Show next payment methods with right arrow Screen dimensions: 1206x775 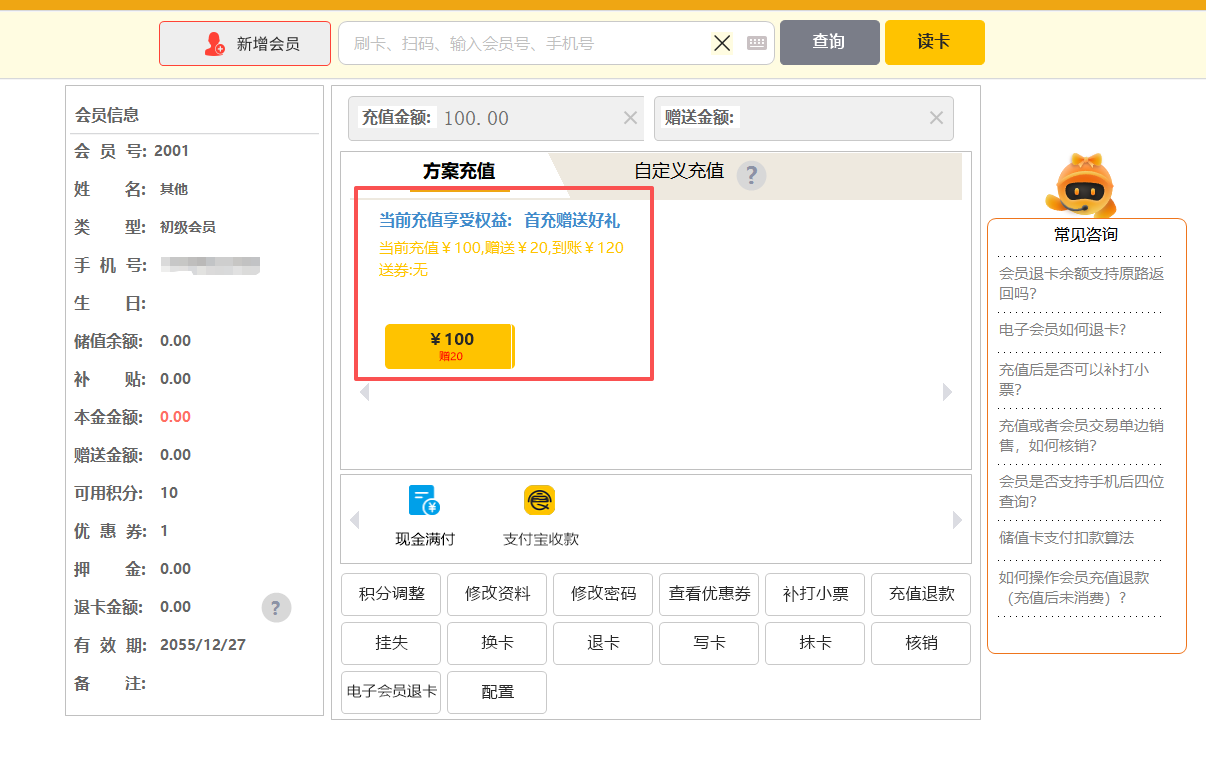click(x=957, y=520)
